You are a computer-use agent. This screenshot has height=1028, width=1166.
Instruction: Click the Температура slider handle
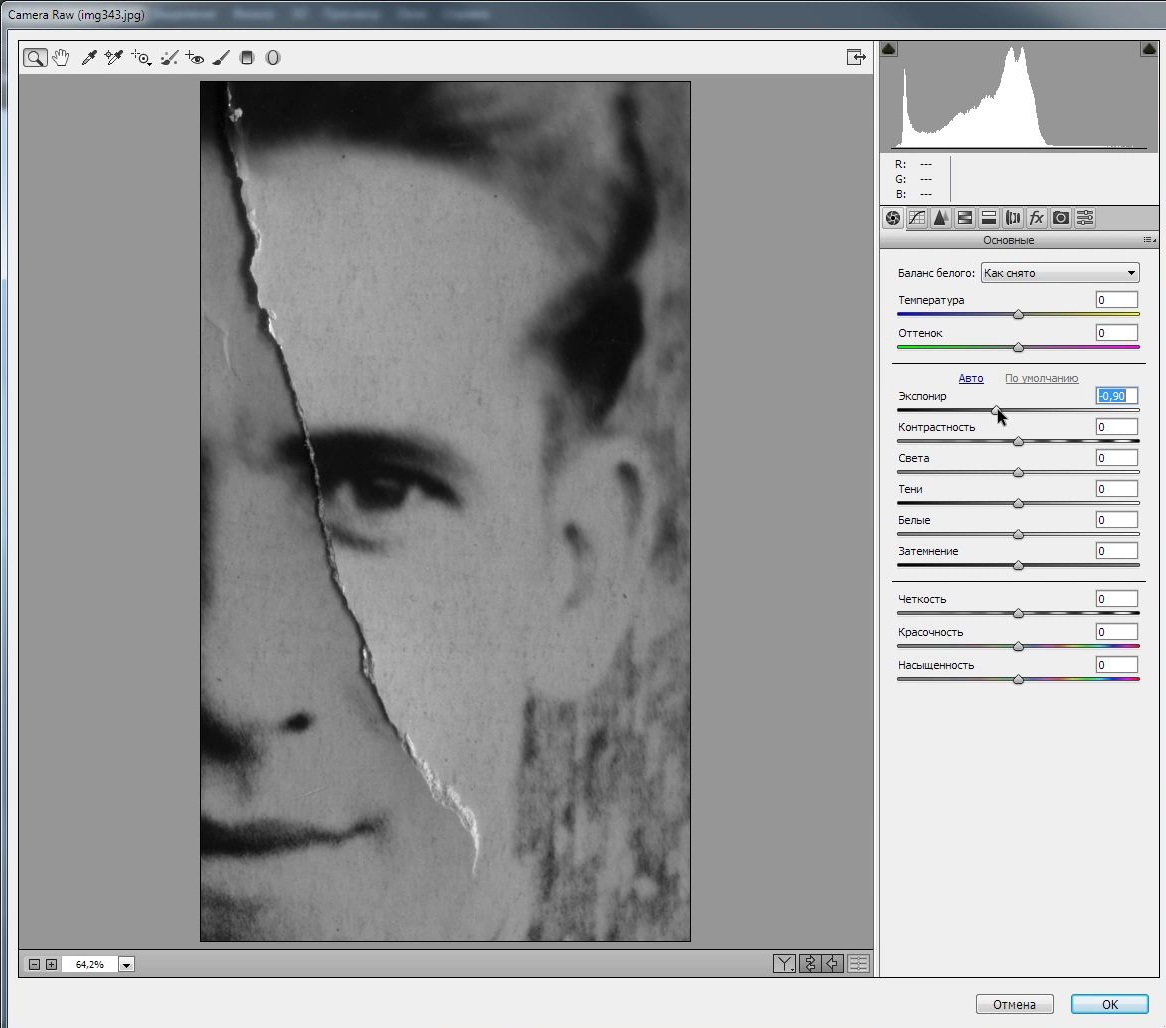point(1019,315)
